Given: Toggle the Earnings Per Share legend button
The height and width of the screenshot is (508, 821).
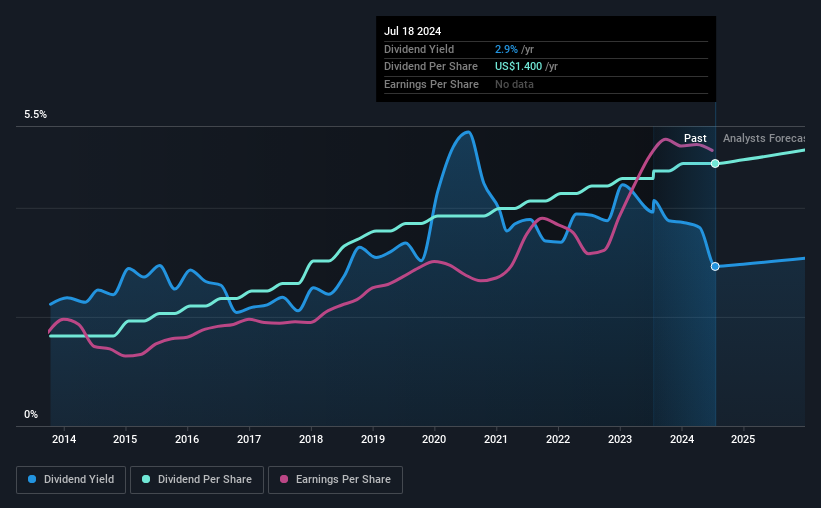Looking at the screenshot, I should click(335, 480).
